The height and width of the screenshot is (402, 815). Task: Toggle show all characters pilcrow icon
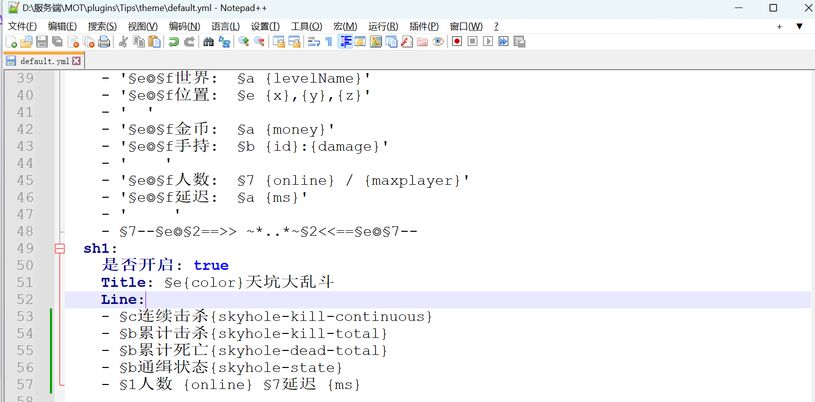coord(329,42)
